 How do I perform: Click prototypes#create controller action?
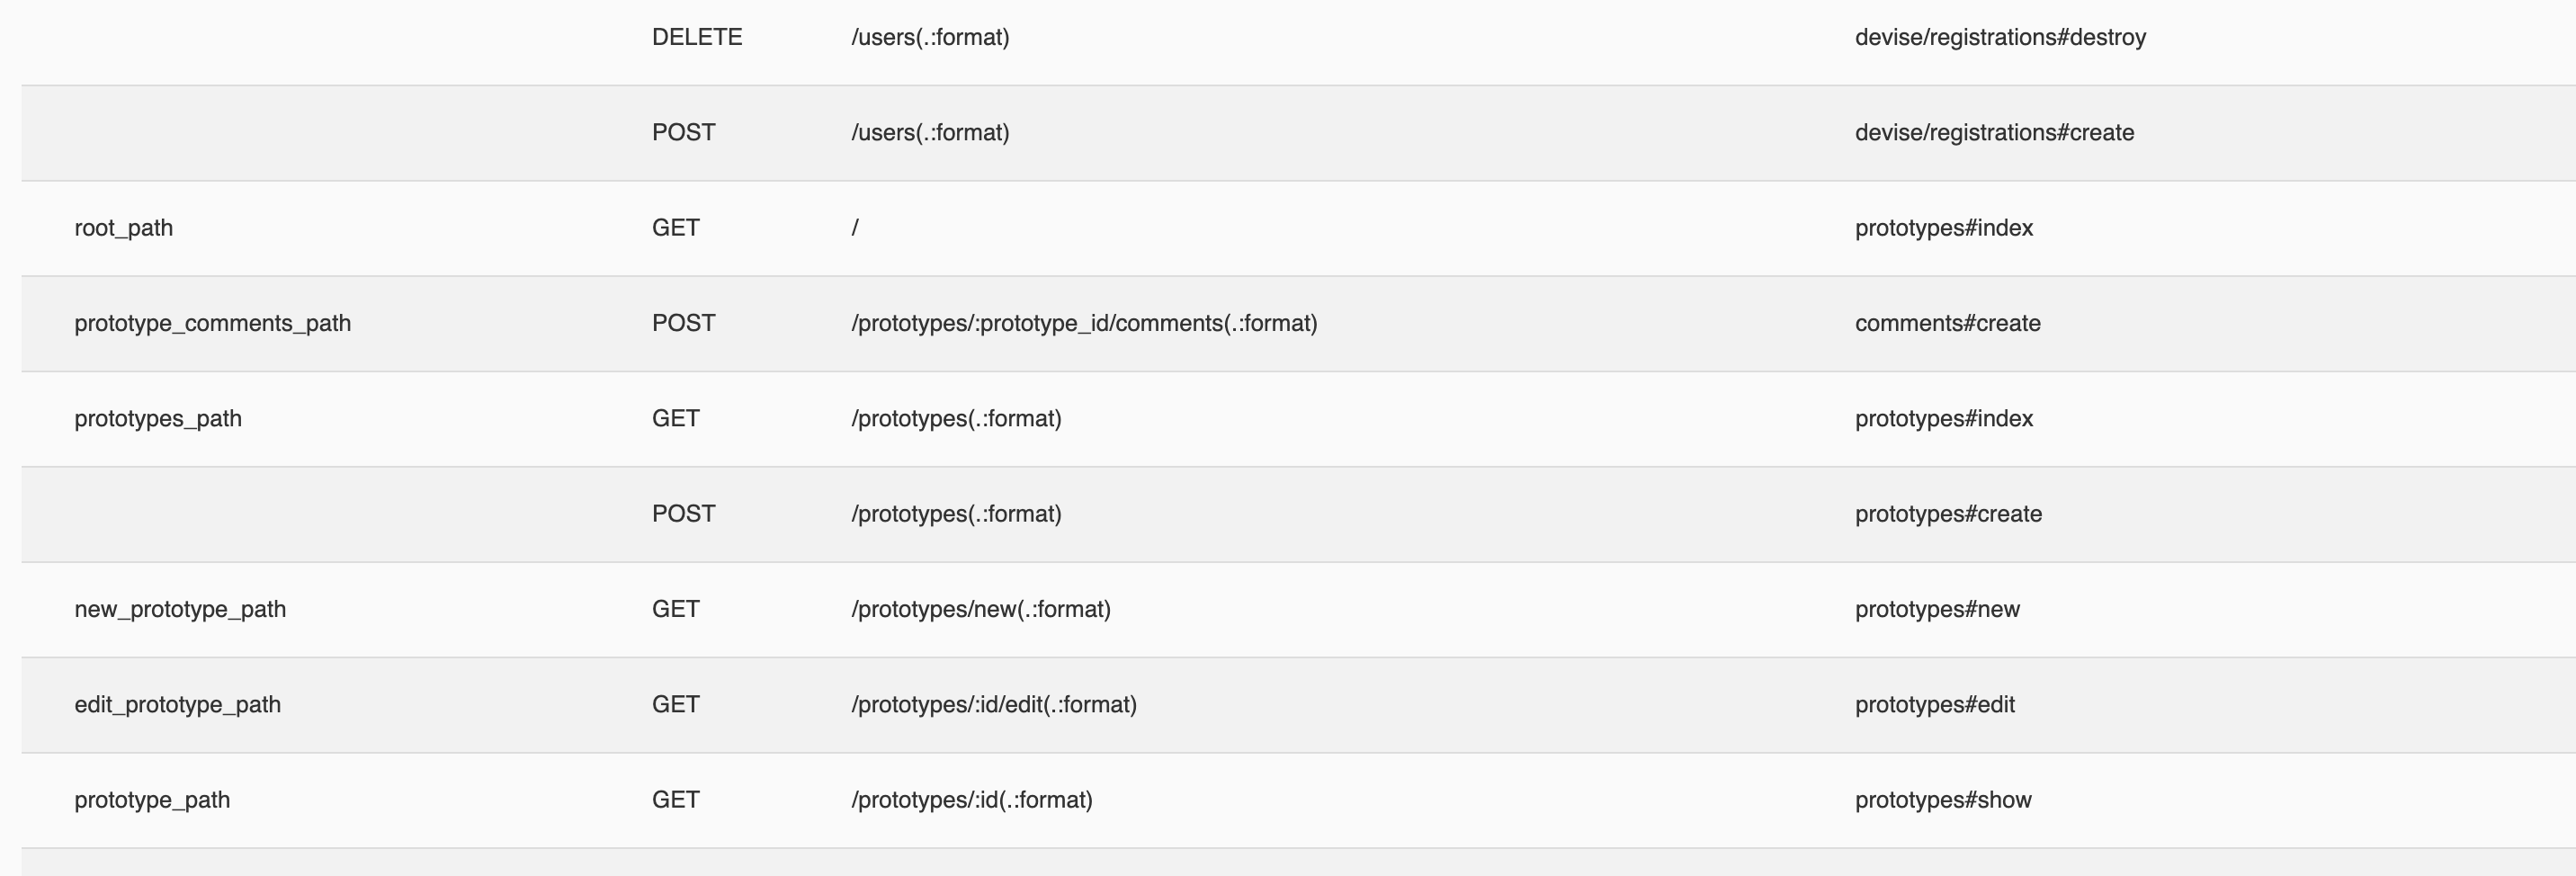point(1948,514)
